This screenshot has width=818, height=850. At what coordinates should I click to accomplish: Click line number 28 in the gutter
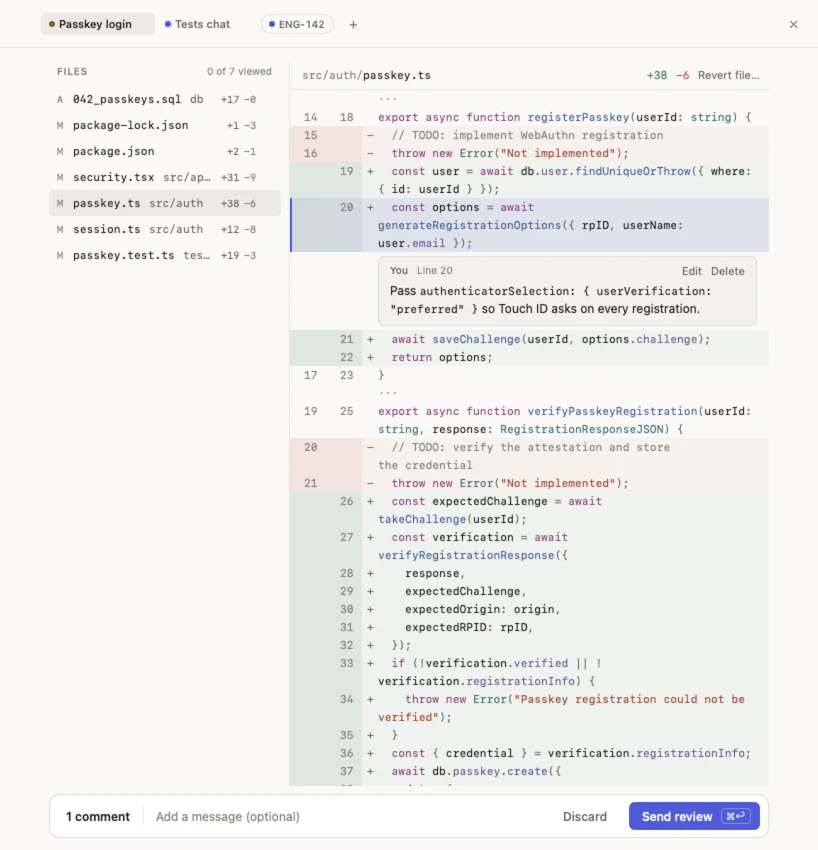346,573
